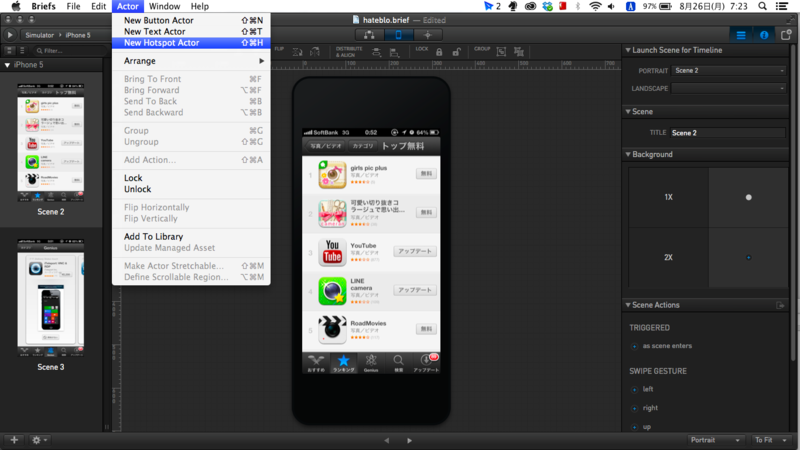800x450 pixels.
Task: Add a new scene with plus button
Action: (x=14, y=440)
